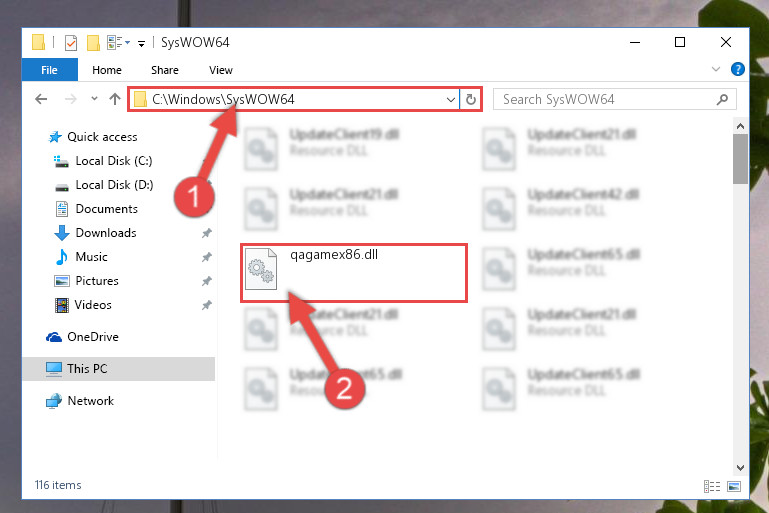Open Documents in the sidebar
769x513 pixels.
click(x=96, y=209)
